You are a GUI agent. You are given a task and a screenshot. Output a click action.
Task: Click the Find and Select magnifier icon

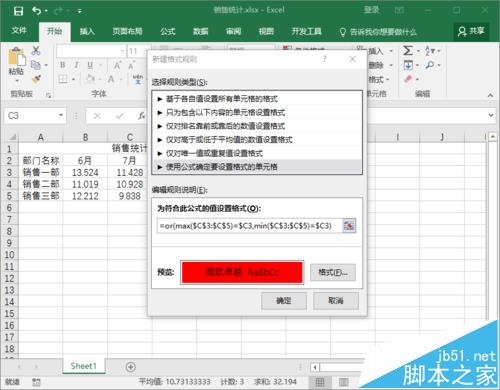[430, 65]
